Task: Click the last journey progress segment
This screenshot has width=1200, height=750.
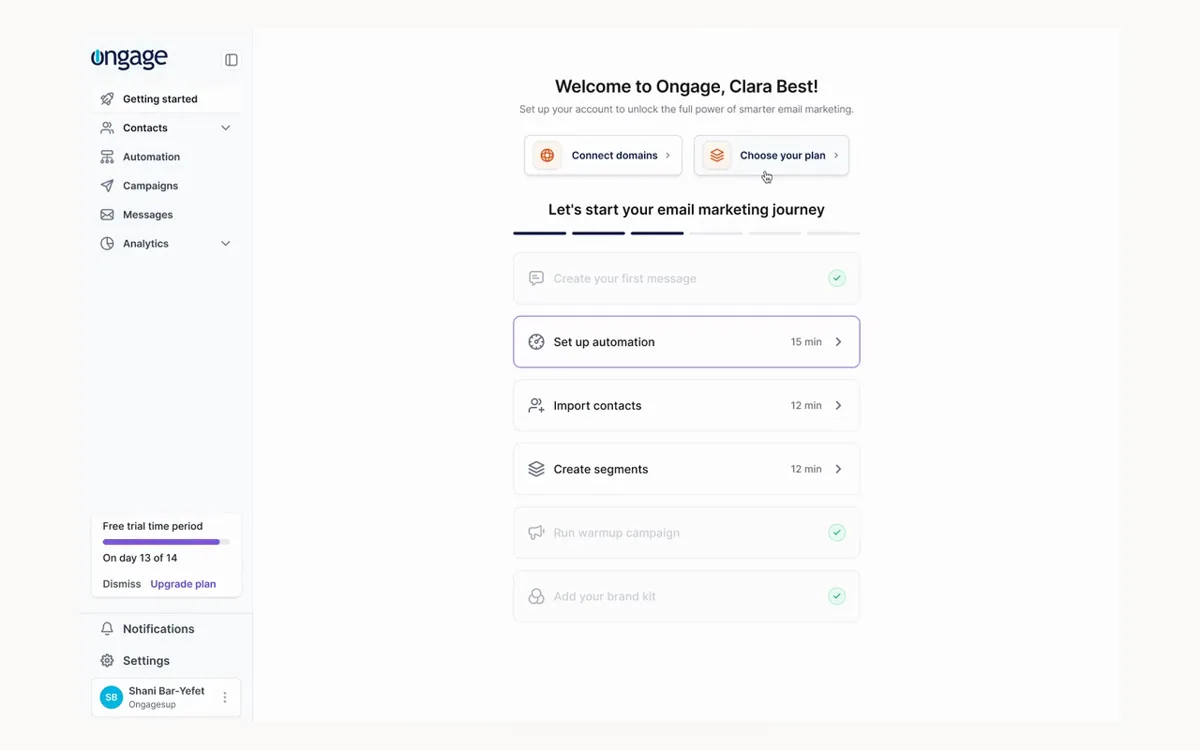Action: (833, 233)
